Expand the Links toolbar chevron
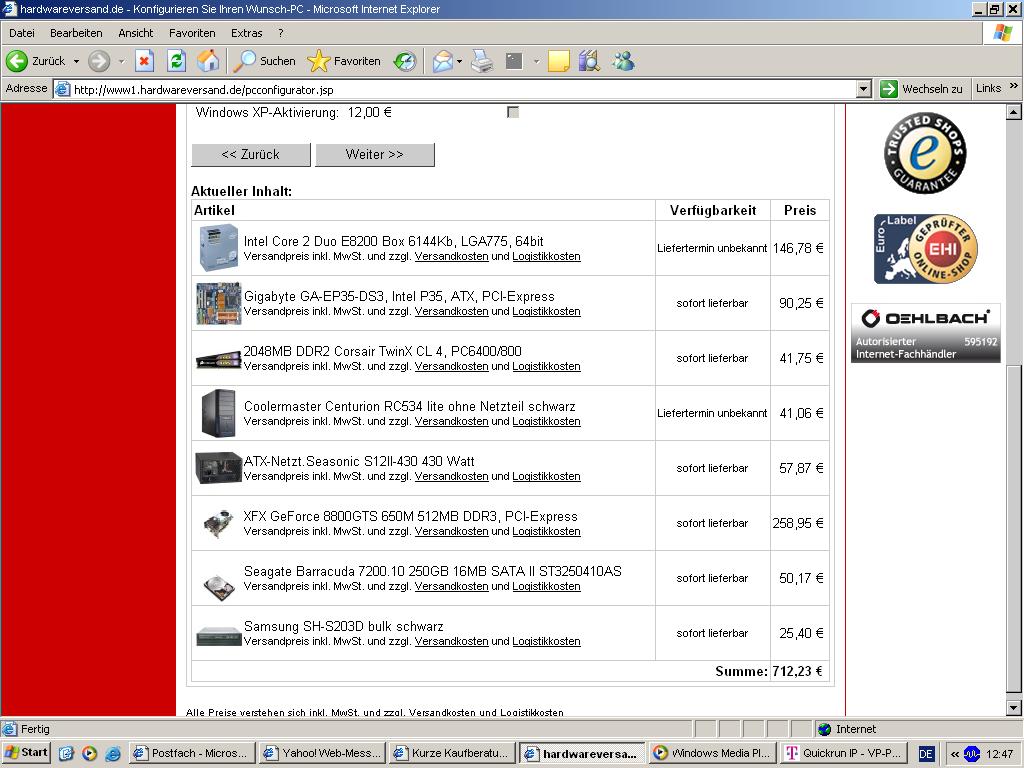This screenshot has width=1024, height=768. tap(1014, 86)
